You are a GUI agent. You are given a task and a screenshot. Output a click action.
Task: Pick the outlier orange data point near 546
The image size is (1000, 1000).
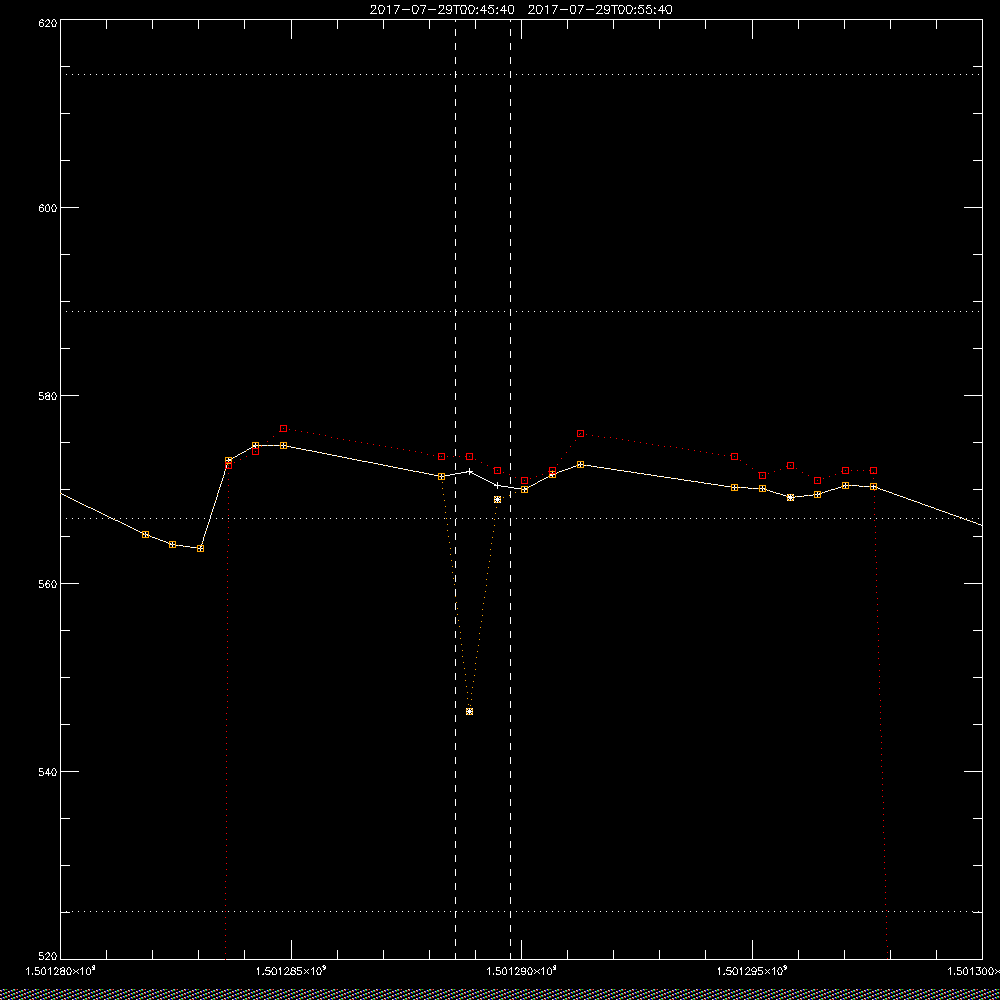tap(469, 711)
